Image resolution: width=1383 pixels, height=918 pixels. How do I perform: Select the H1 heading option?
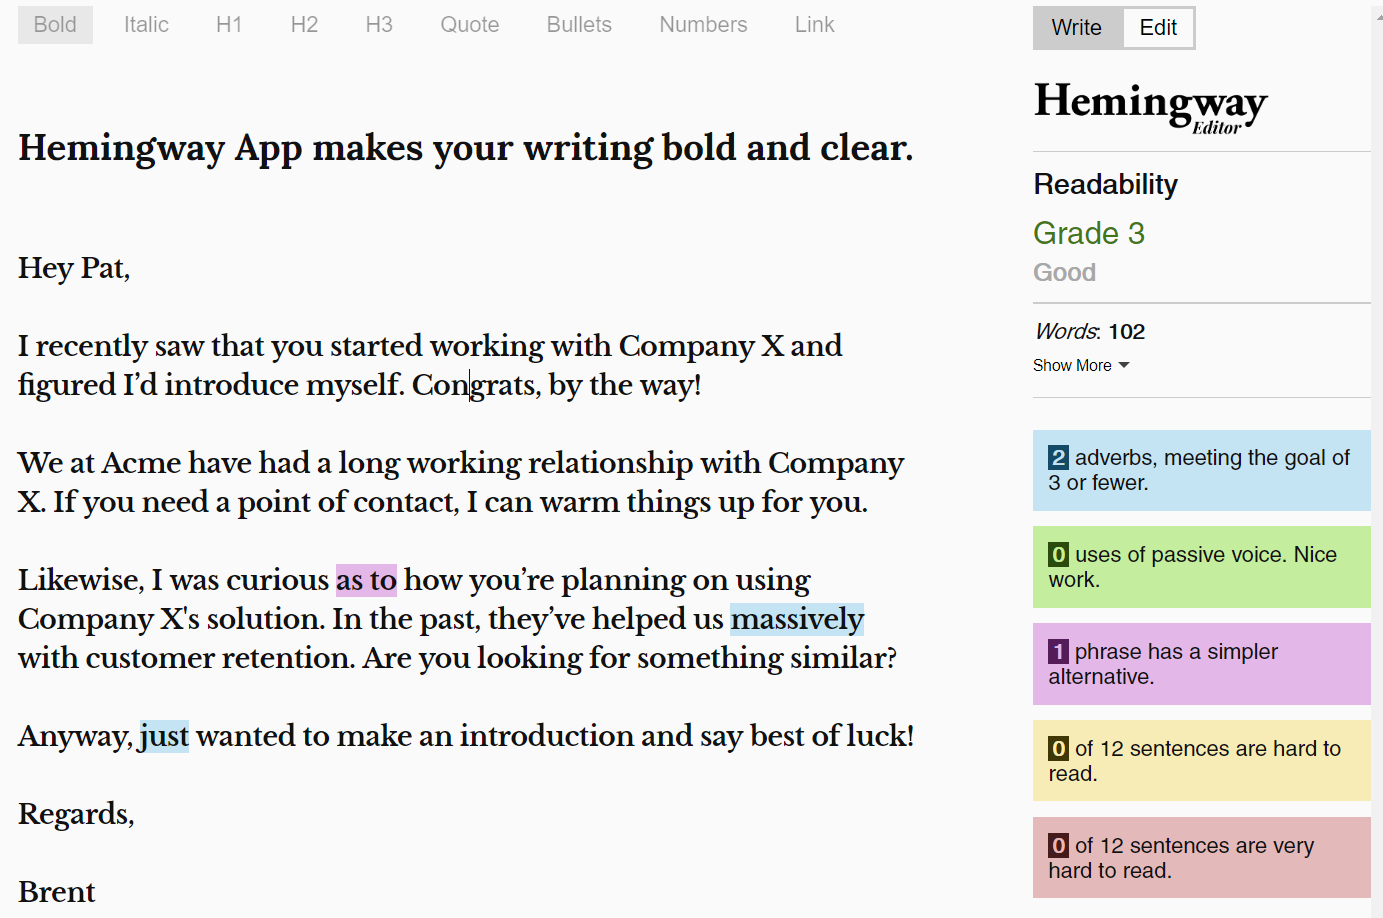229,25
